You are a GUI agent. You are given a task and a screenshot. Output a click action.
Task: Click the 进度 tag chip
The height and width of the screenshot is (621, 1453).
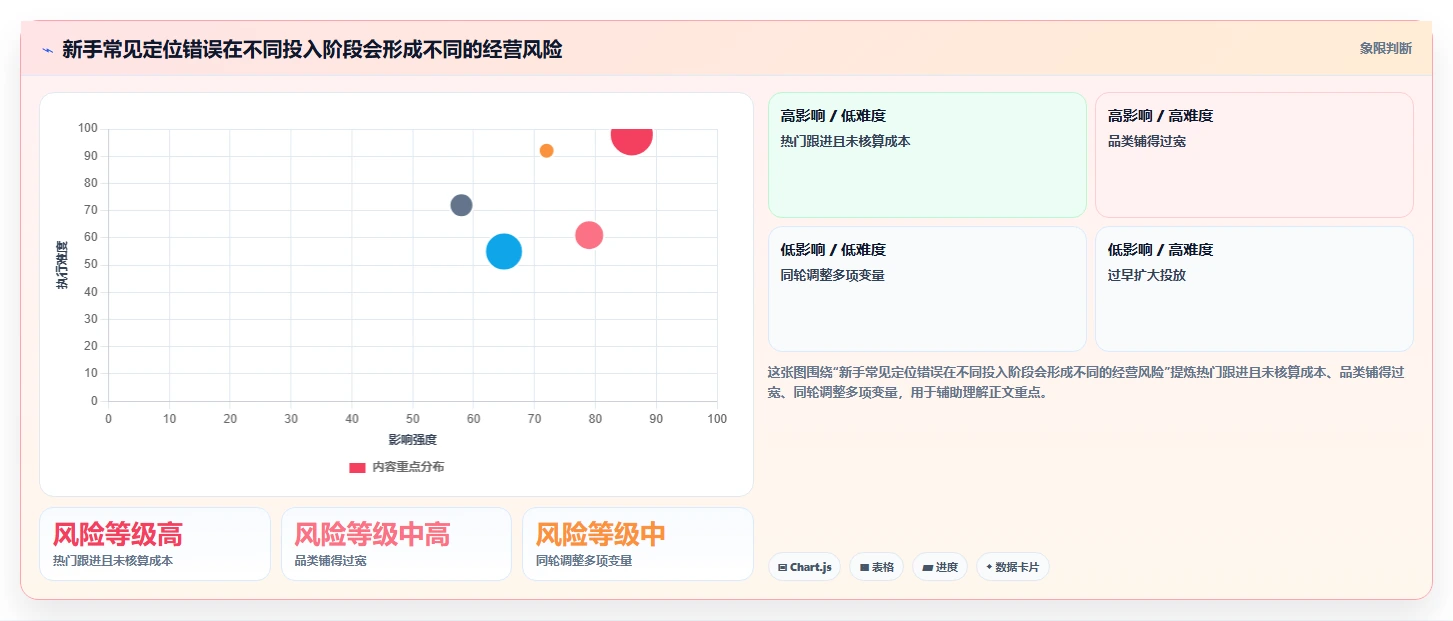click(x=939, y=567)
